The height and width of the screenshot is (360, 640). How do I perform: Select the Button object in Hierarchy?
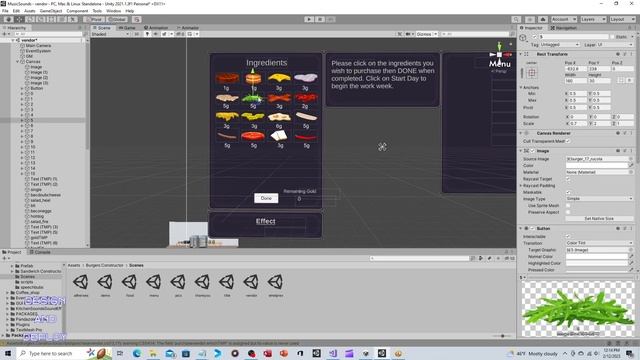pos(36,88)
